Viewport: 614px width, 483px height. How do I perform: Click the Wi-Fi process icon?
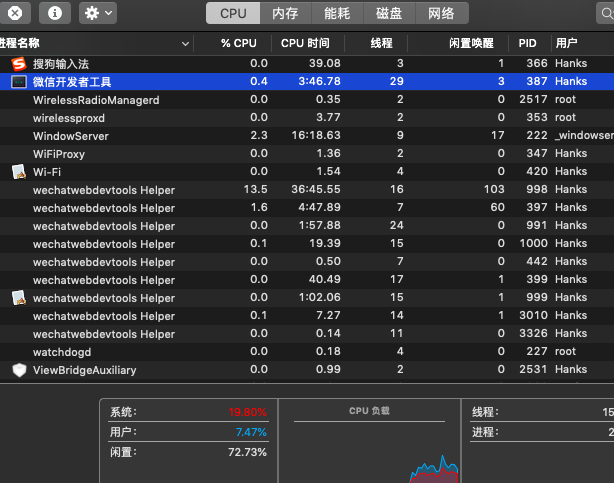click(x=18, y=171)
